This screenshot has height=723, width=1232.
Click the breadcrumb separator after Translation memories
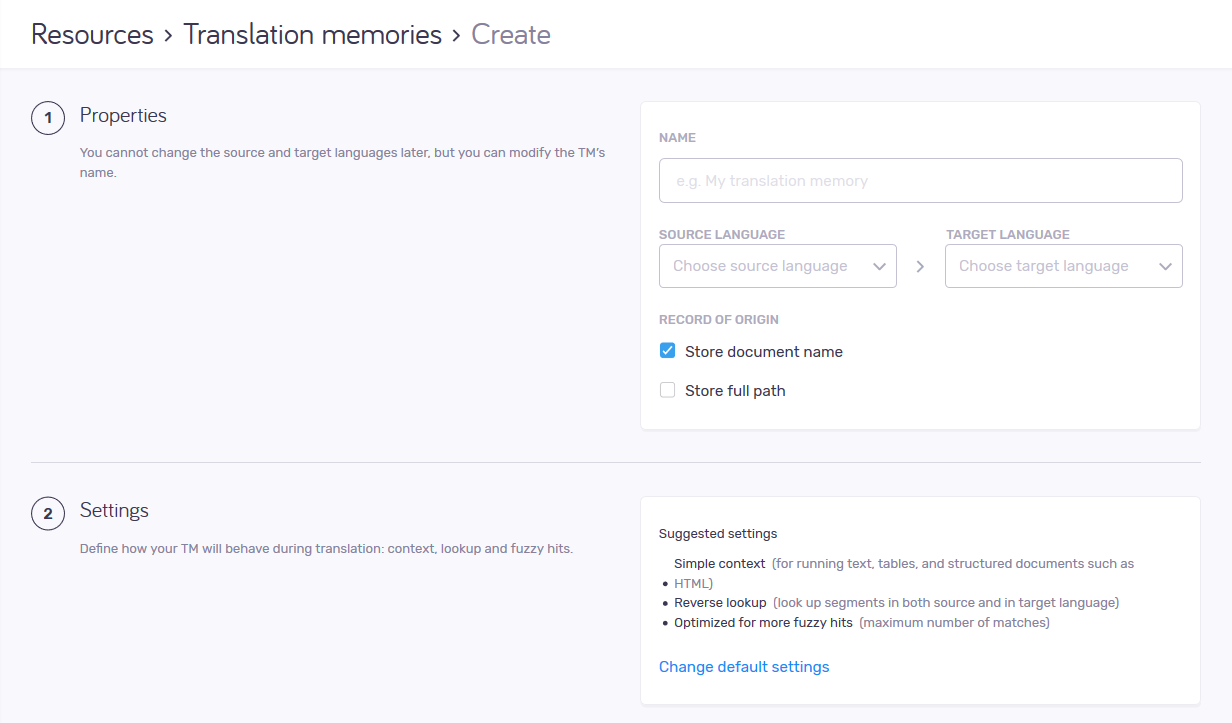[x=459, y=34]
